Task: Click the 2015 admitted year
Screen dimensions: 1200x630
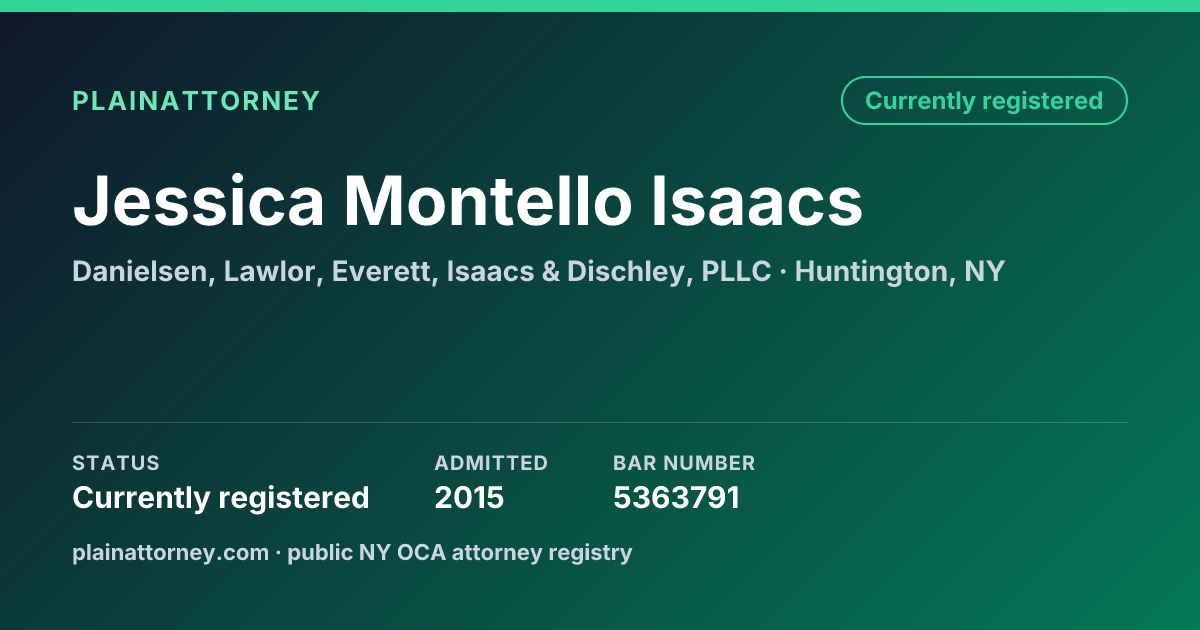Action: [469, 497]
